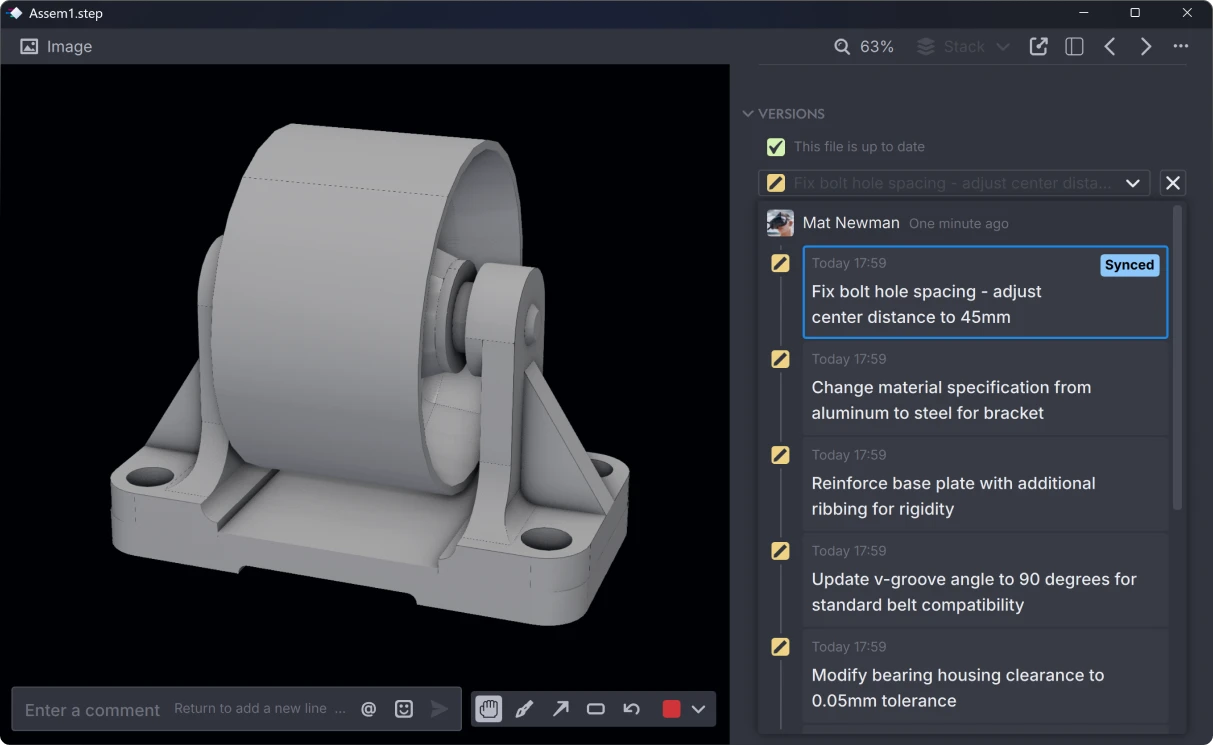The height and width of the screenshot is (745, 1213).
Task: Insert an emoji into the comment
Action: pyautogui.click(x=403, y=708)
